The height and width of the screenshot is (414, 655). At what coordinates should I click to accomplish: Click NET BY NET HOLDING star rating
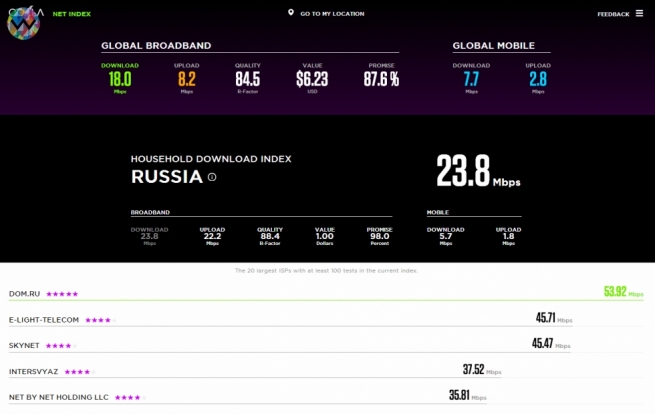[x=130, y=398]
